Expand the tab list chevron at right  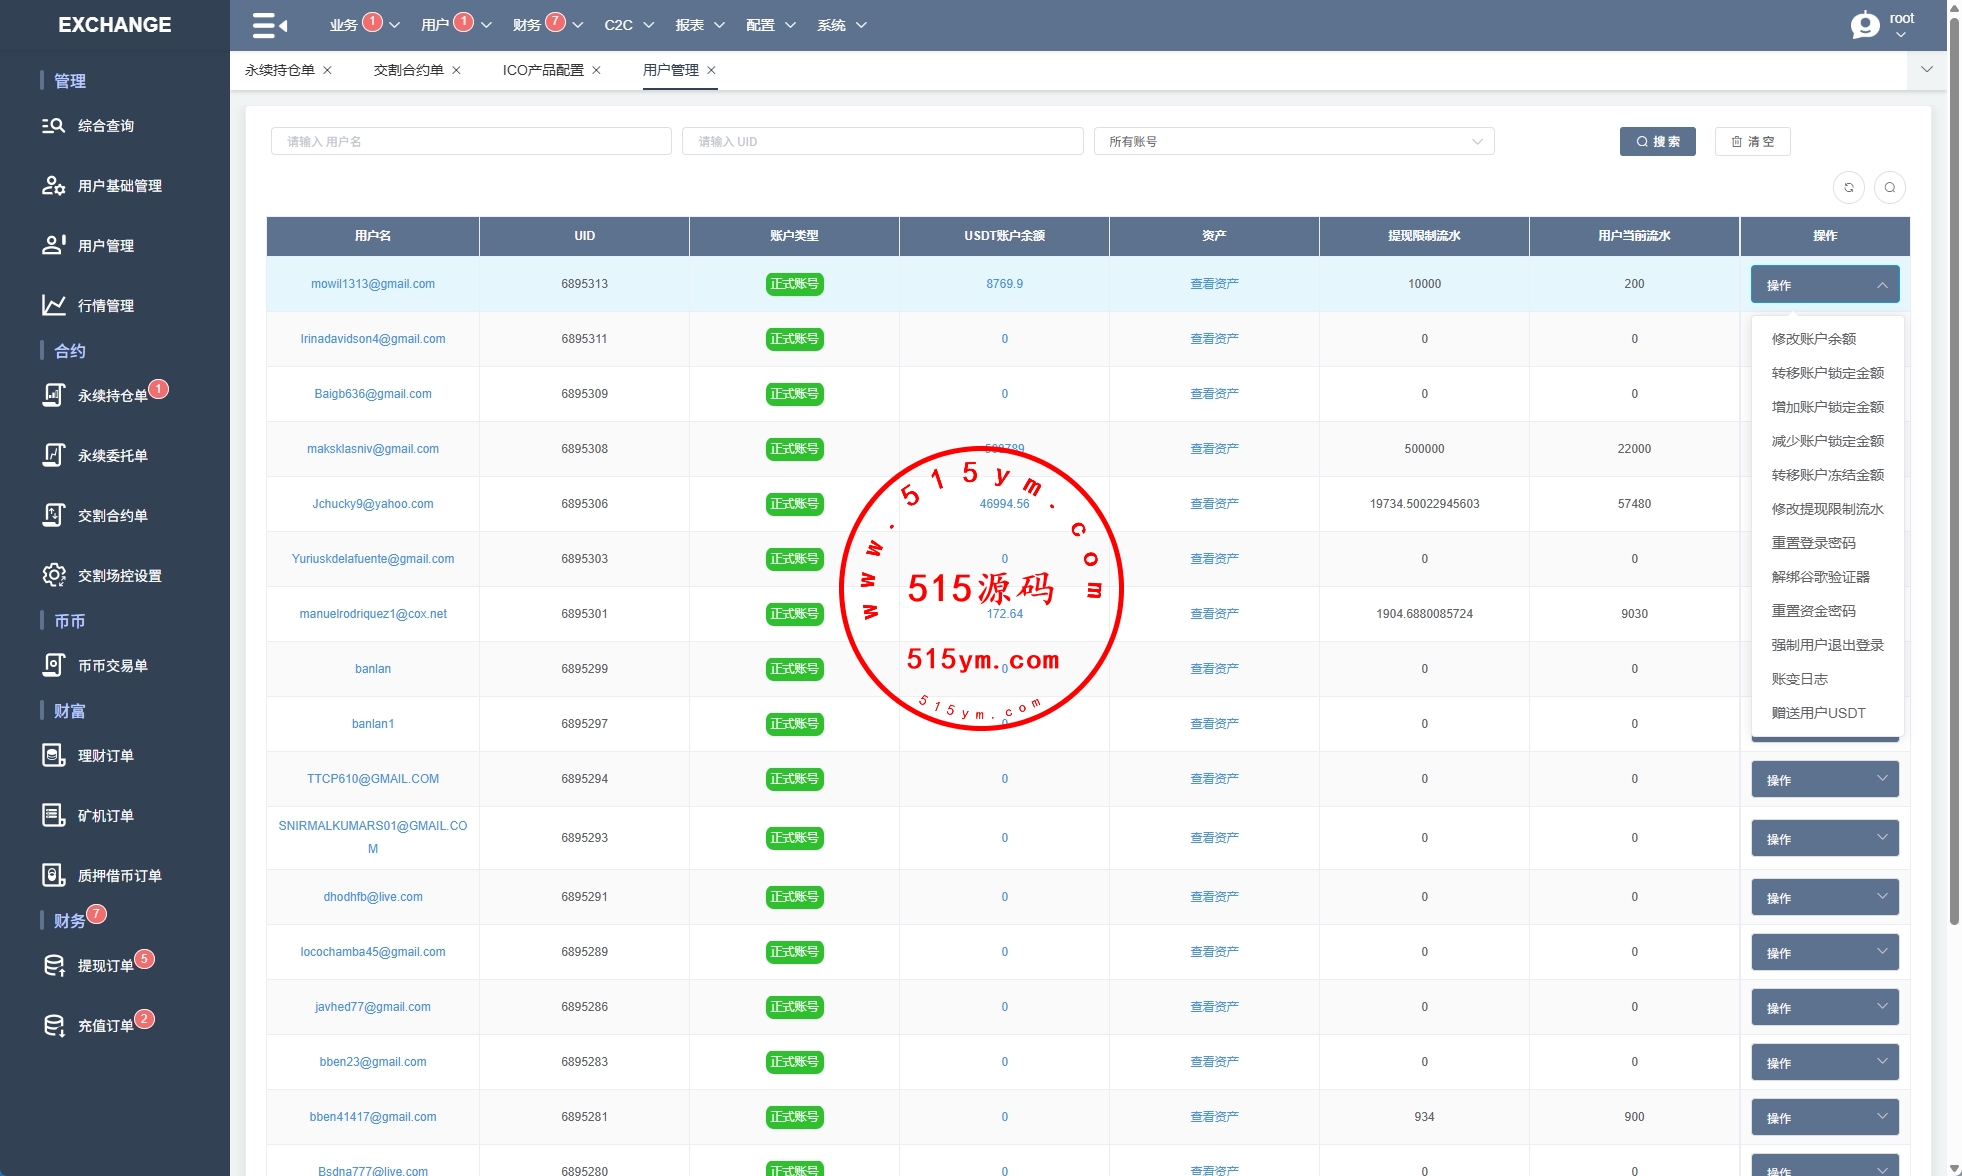(x=1927, y=70)
